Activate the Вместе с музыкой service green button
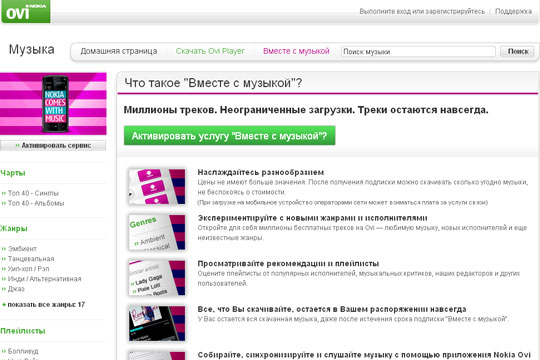540x360 pixels. [x=229, y=136]
